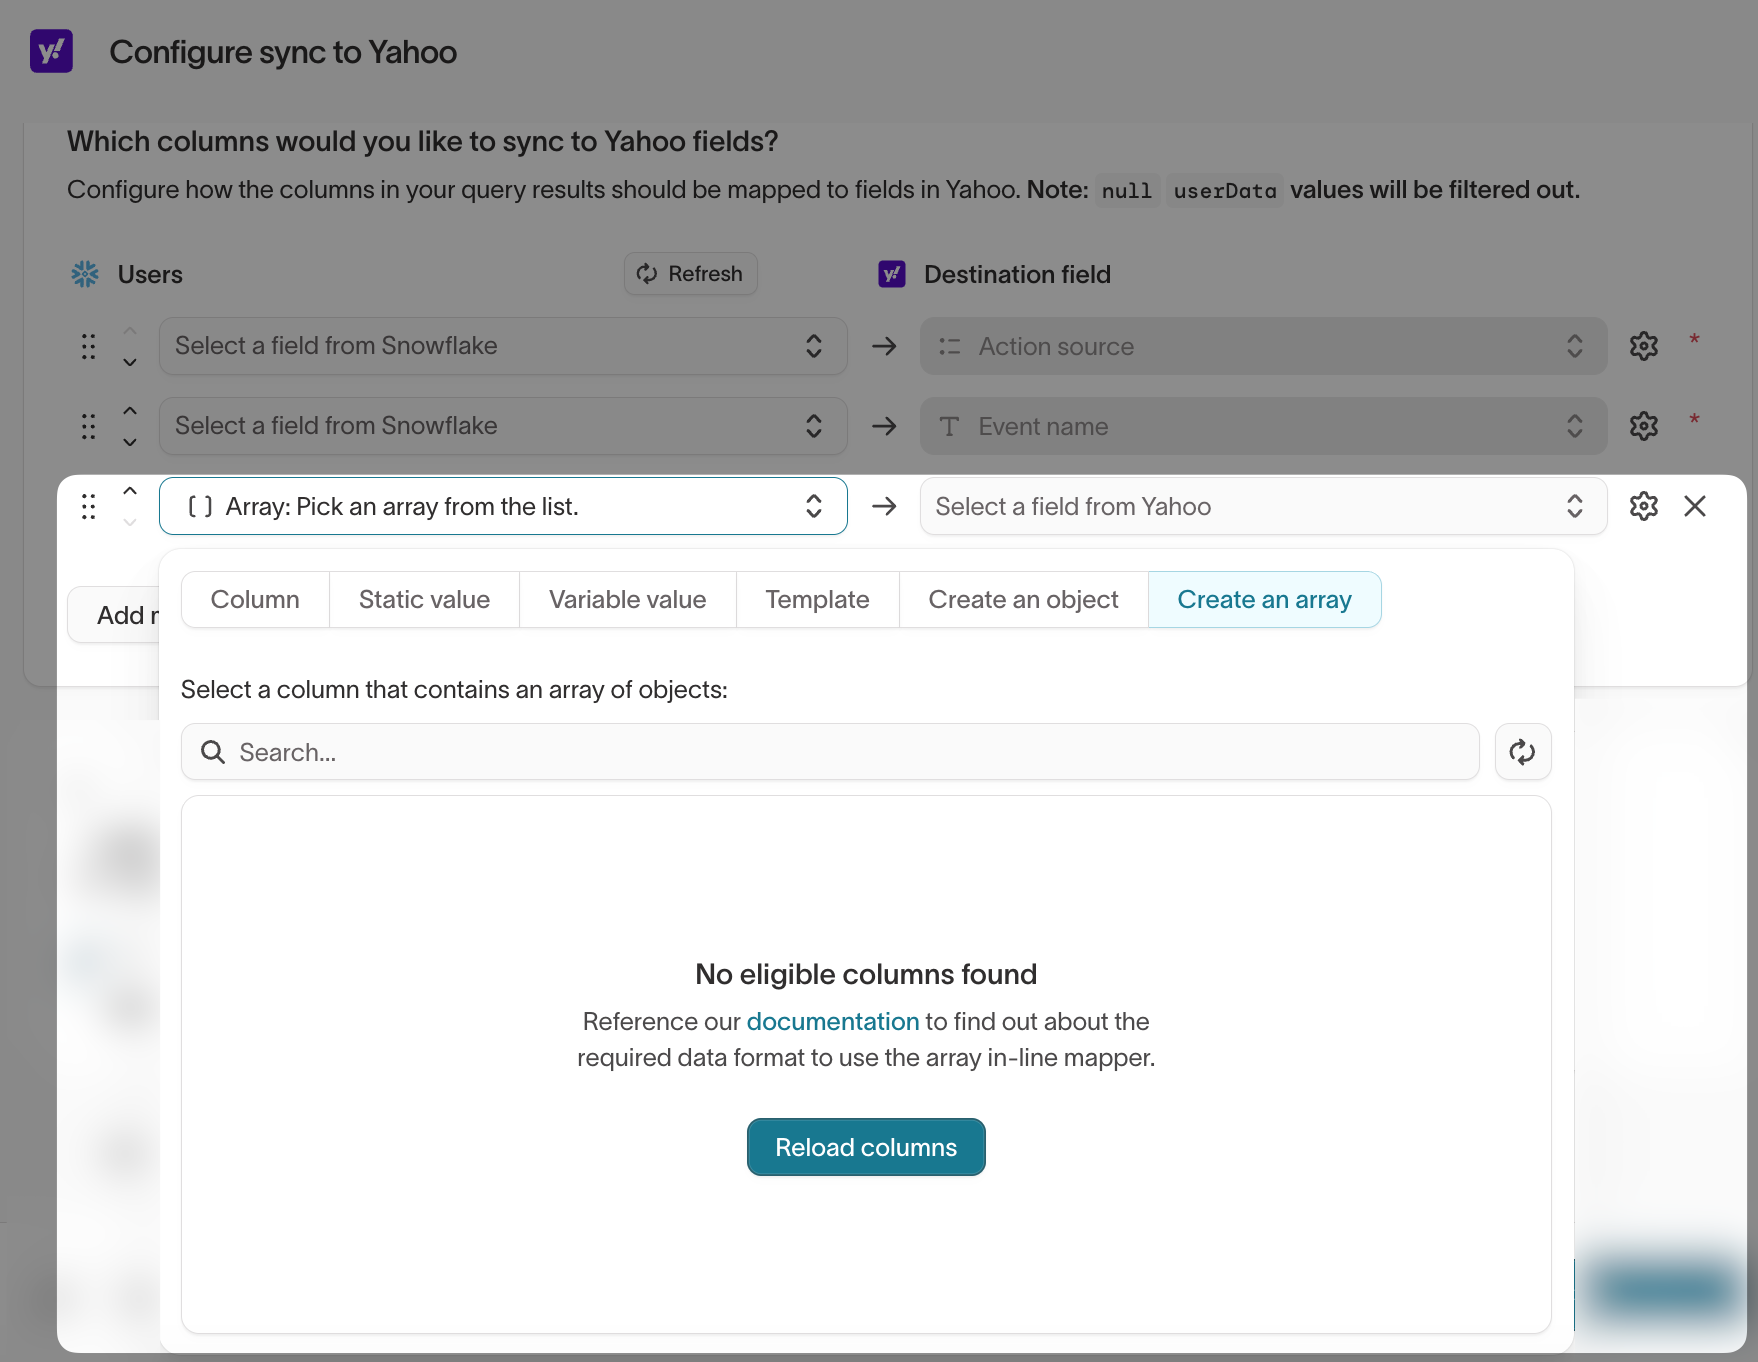Viewport: 1758px width, 1362px height.
Task: Open settings gear for Array mapping row
Action: (x=1644, y=506)
